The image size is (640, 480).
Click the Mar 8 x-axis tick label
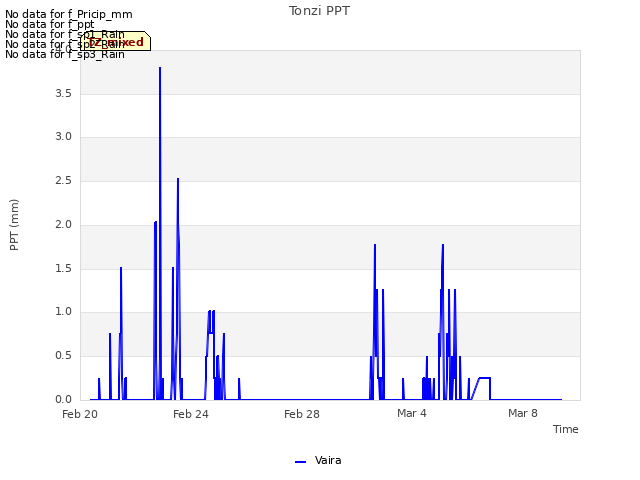click(x=523, y=413)
